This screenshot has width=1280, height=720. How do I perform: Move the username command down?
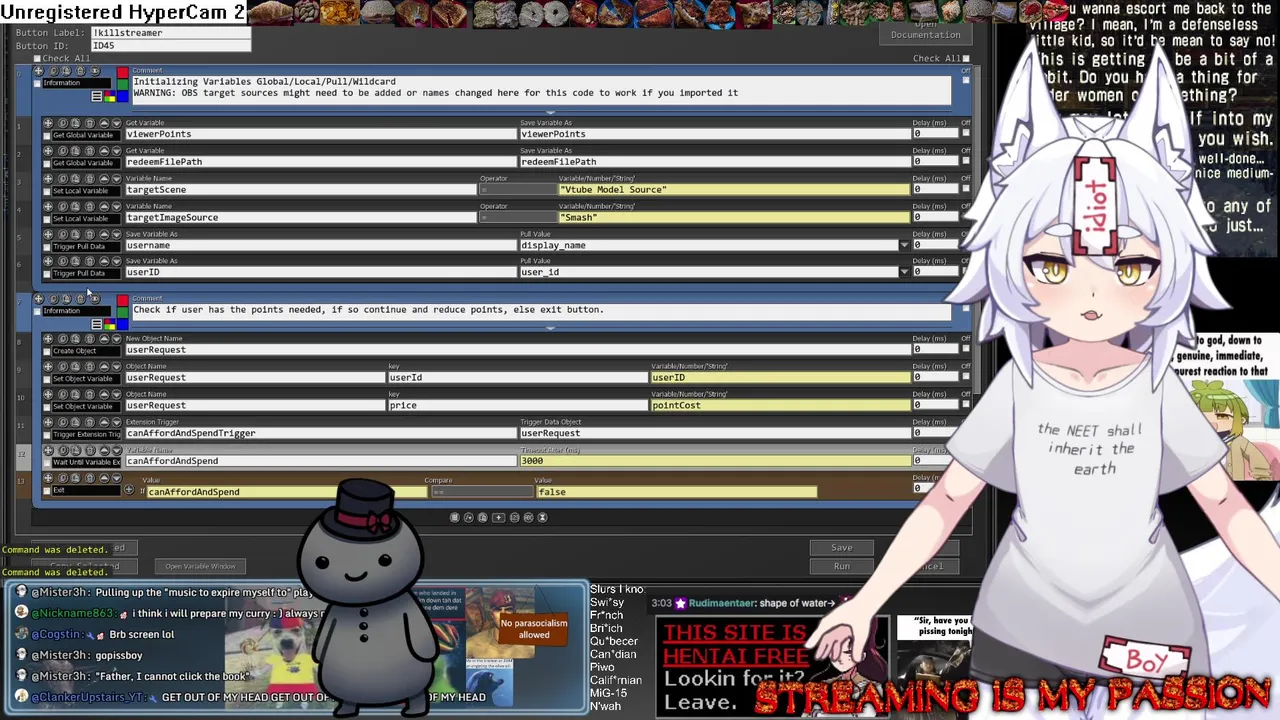tap(116, 234)
